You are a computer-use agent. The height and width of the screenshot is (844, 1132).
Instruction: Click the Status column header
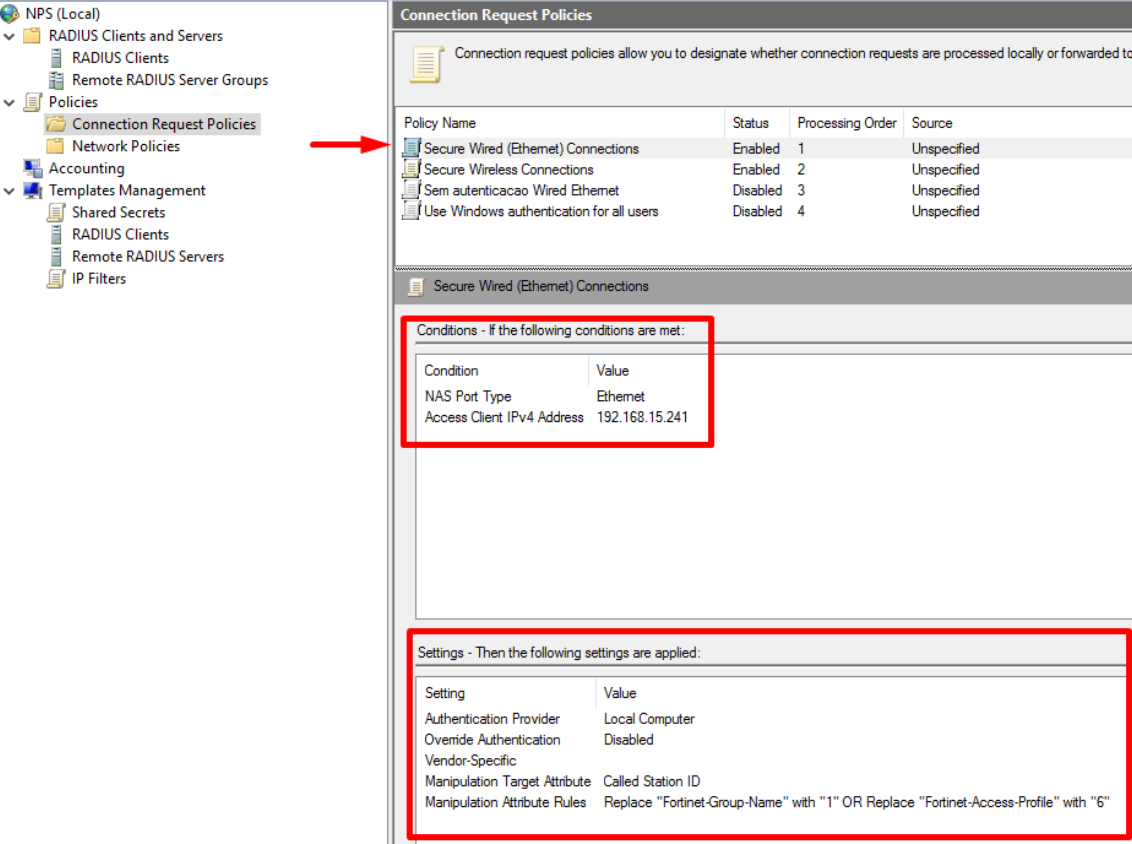coord(750,123)
